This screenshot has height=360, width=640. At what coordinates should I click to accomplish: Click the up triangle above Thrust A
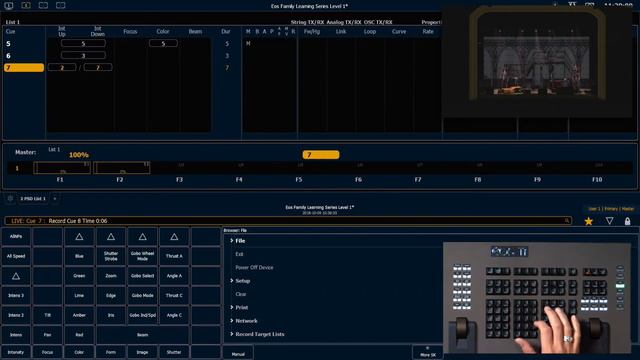(174, 236)
